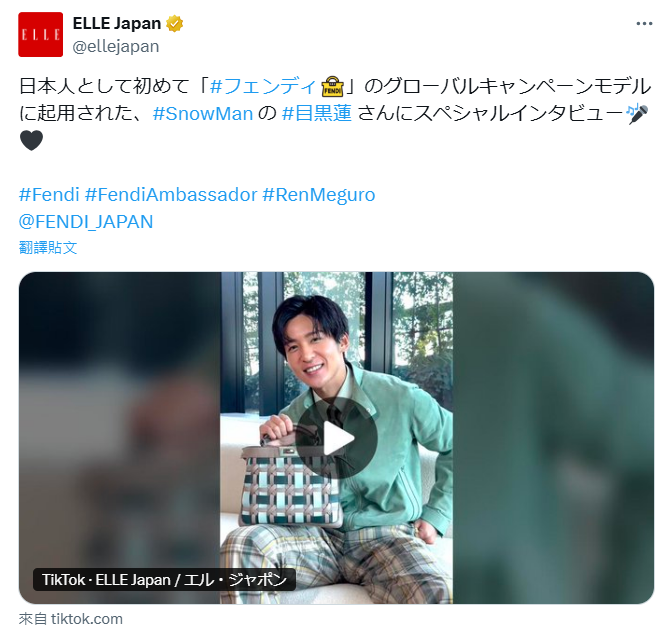This screenshot has width=665, height=636.
Task: Click the microphone emoji in tweet
Action: point(637,114)
